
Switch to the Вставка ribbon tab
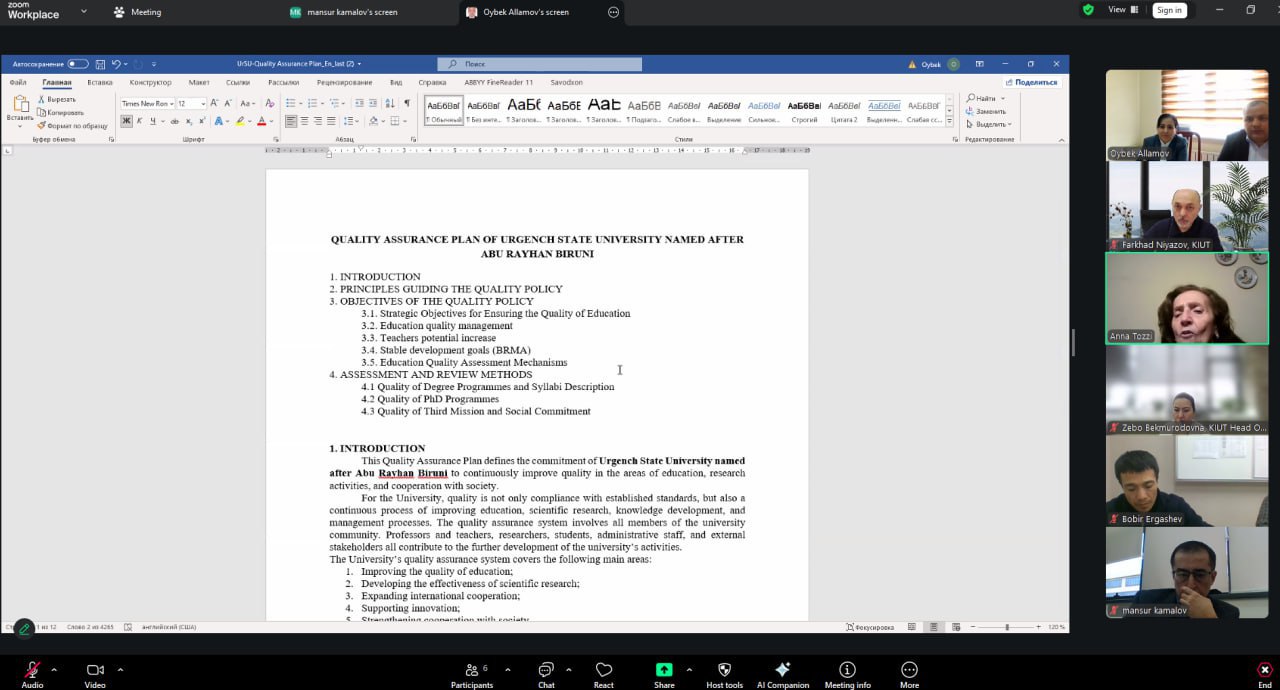100,83
